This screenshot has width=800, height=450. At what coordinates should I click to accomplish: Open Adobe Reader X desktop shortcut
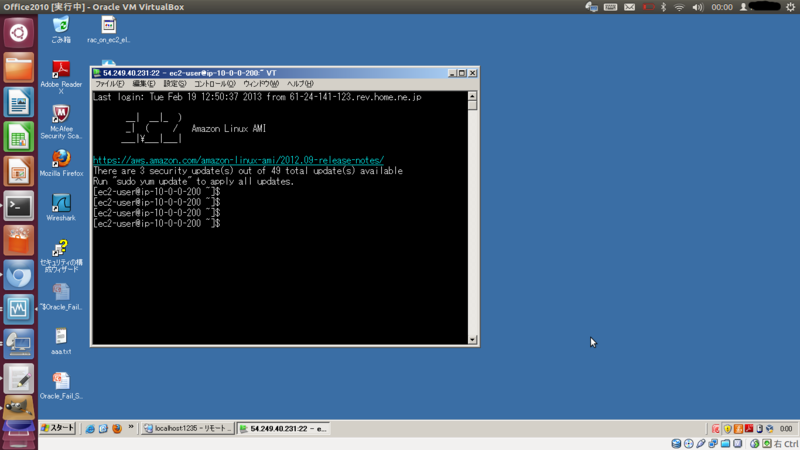pyautogui.click(x=61, y=77)
